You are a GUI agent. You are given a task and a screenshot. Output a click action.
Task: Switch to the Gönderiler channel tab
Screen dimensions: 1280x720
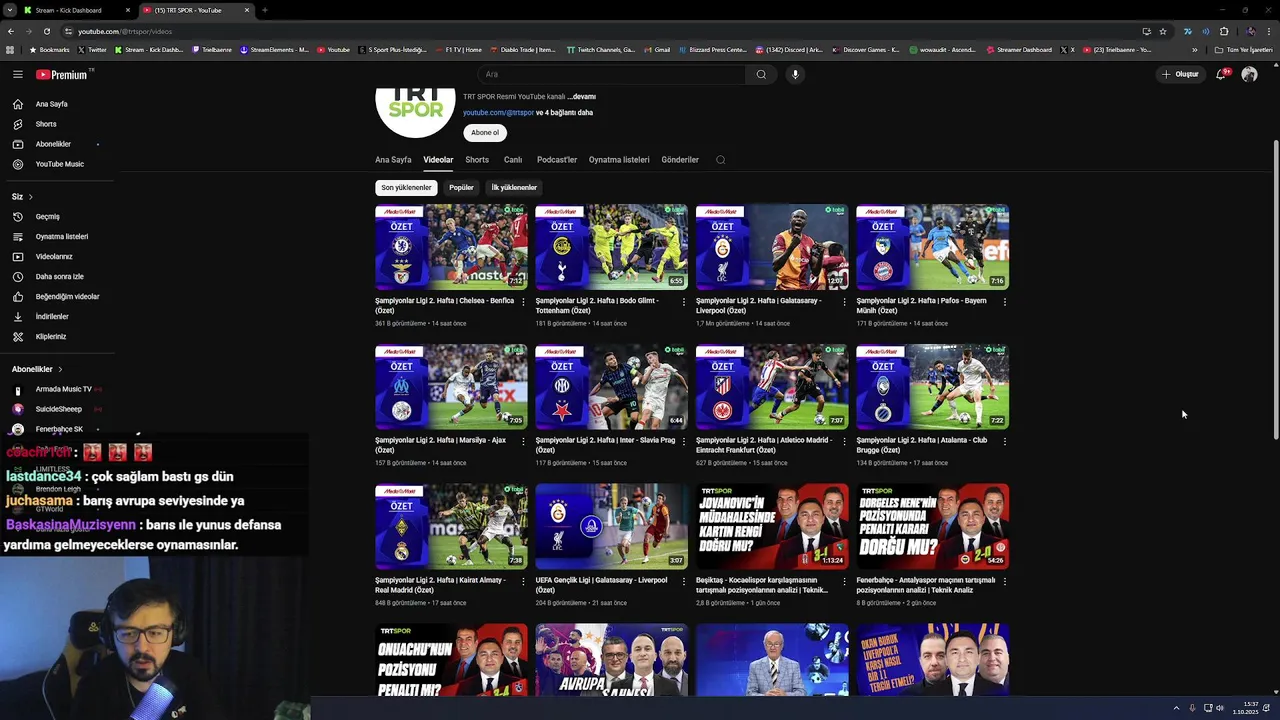(x=680, y=160)
